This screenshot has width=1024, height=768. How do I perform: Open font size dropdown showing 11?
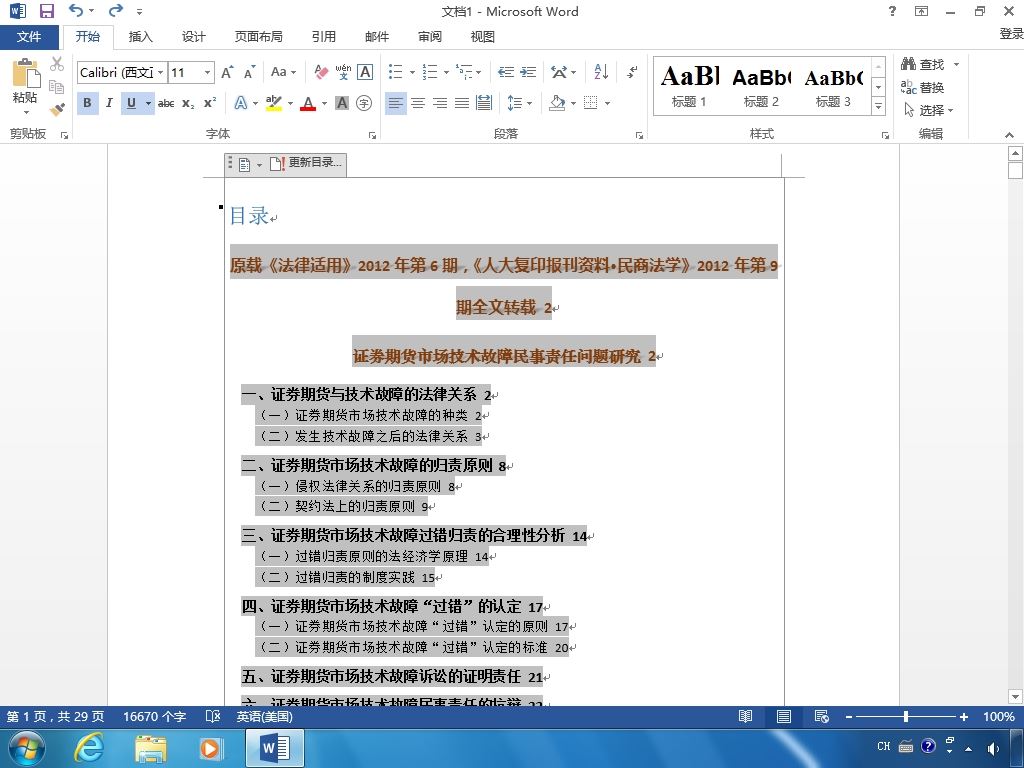click(x=207, y=72)
